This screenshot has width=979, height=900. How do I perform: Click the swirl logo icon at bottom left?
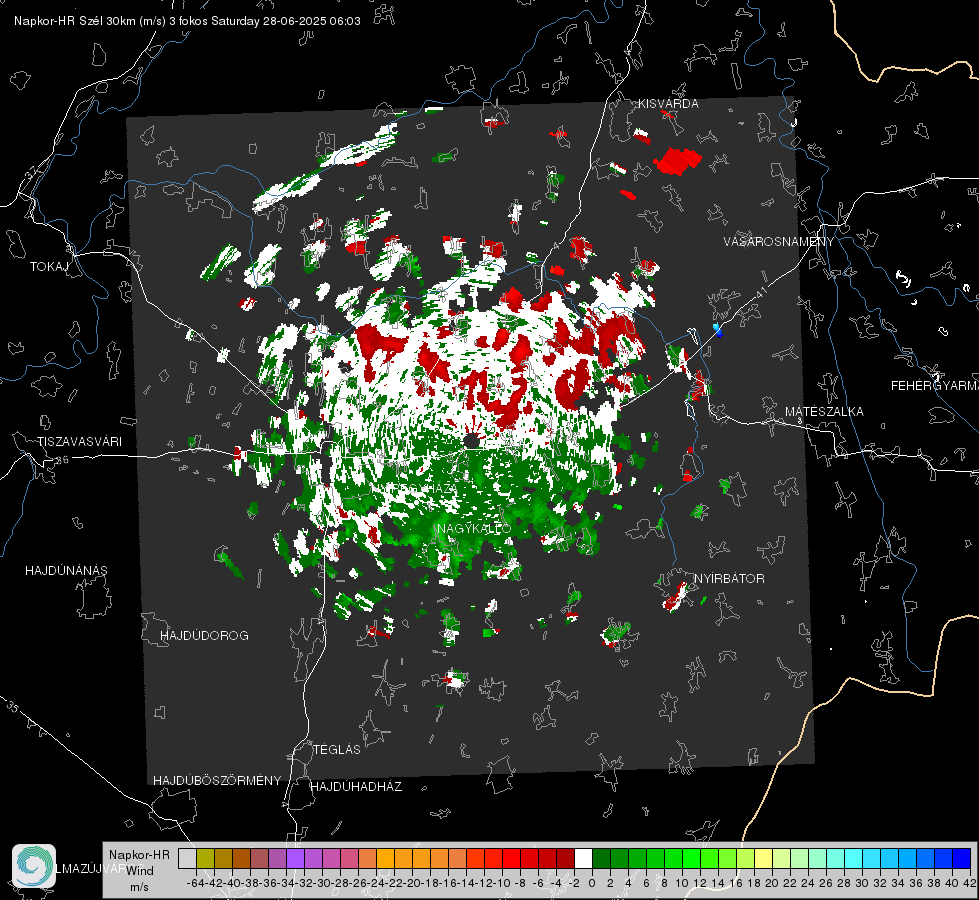click(x=34, y=866)
